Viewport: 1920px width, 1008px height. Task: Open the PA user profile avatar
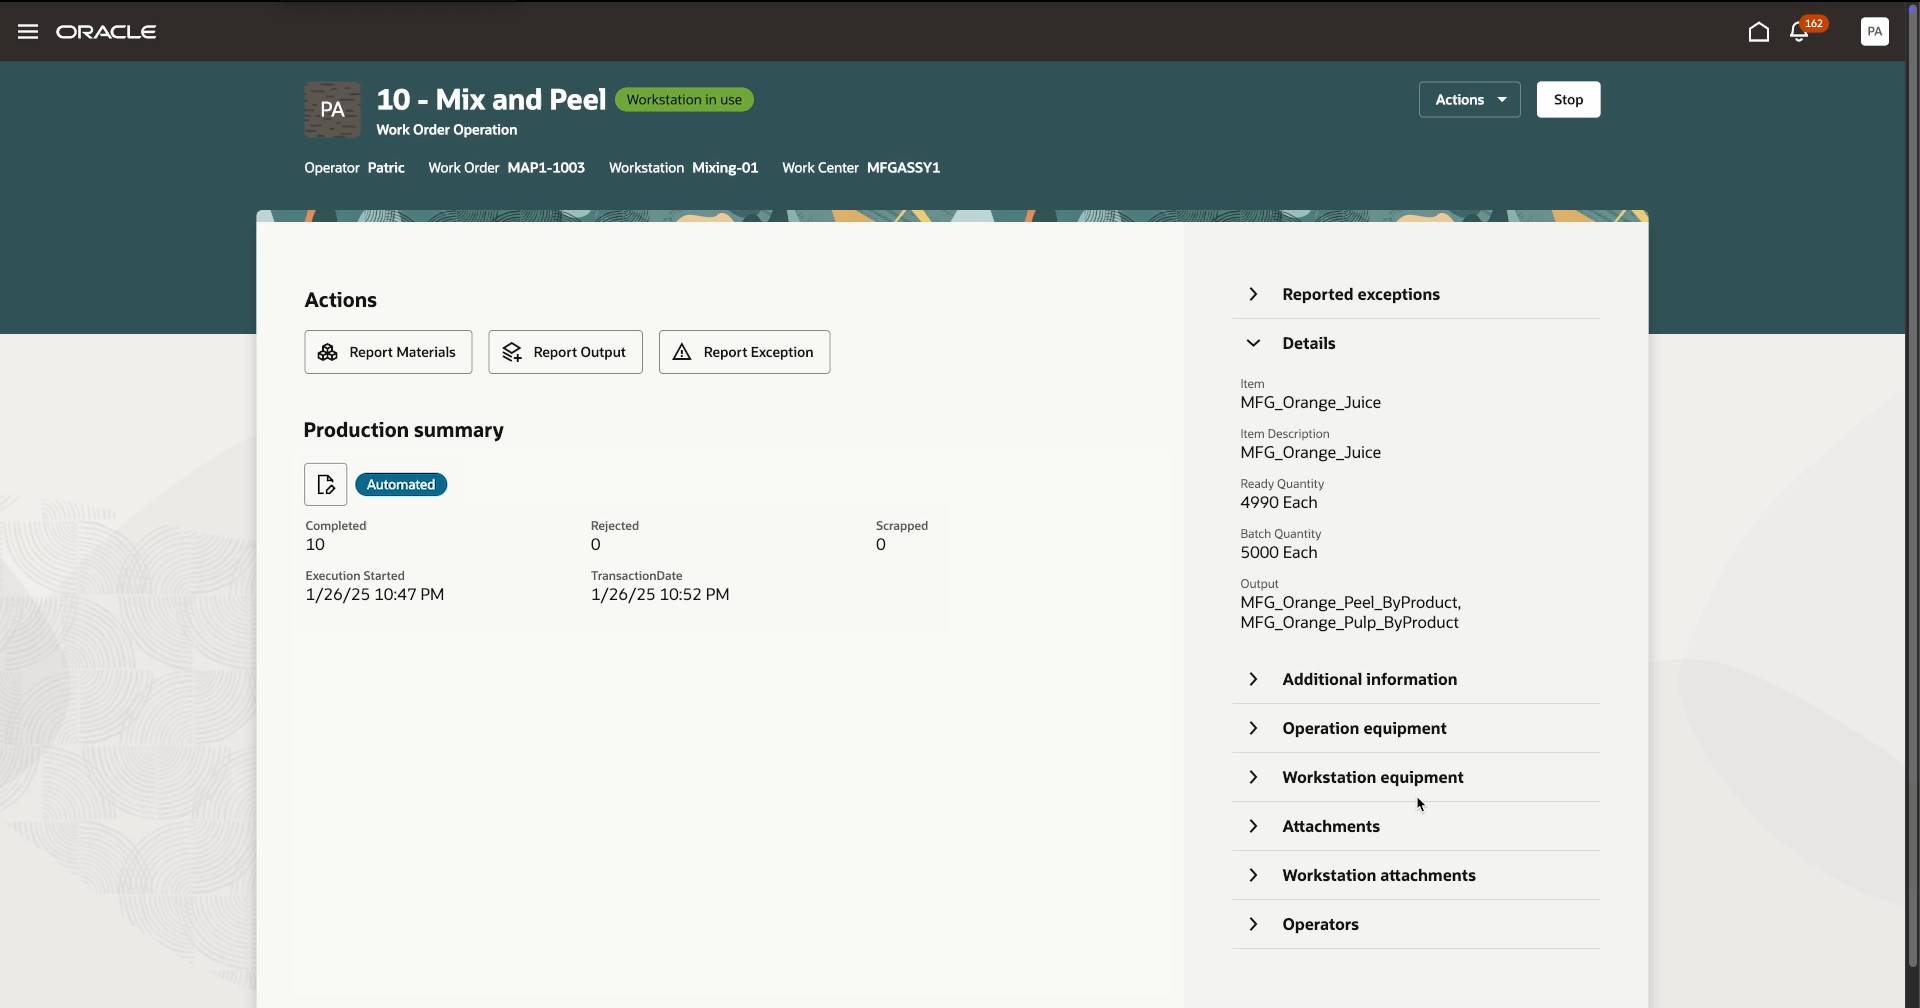[1875, 31]
